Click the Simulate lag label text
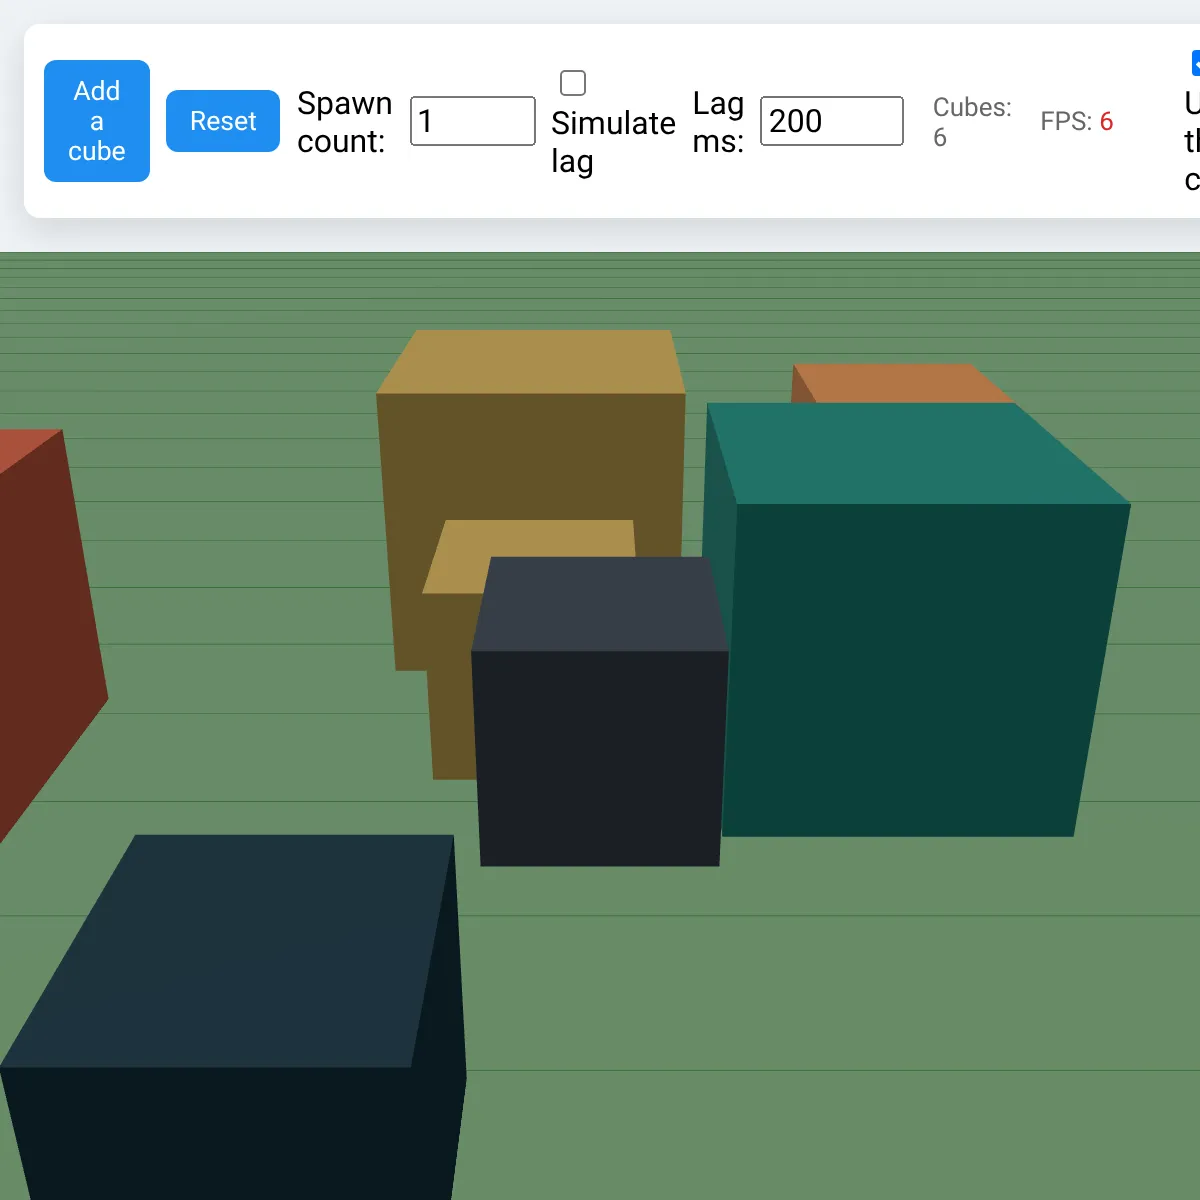This screenshot has height=1200, width=1200. pyautogui.click(x=612, y=142)
